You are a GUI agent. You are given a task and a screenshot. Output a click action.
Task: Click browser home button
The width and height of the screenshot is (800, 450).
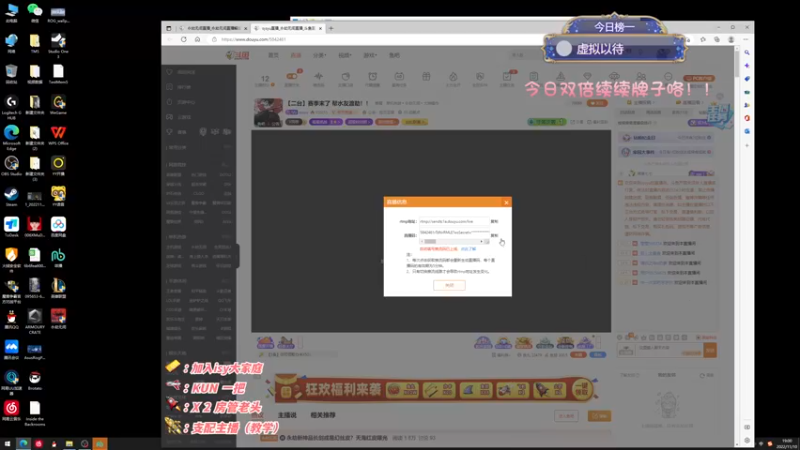tap(197, 39)
